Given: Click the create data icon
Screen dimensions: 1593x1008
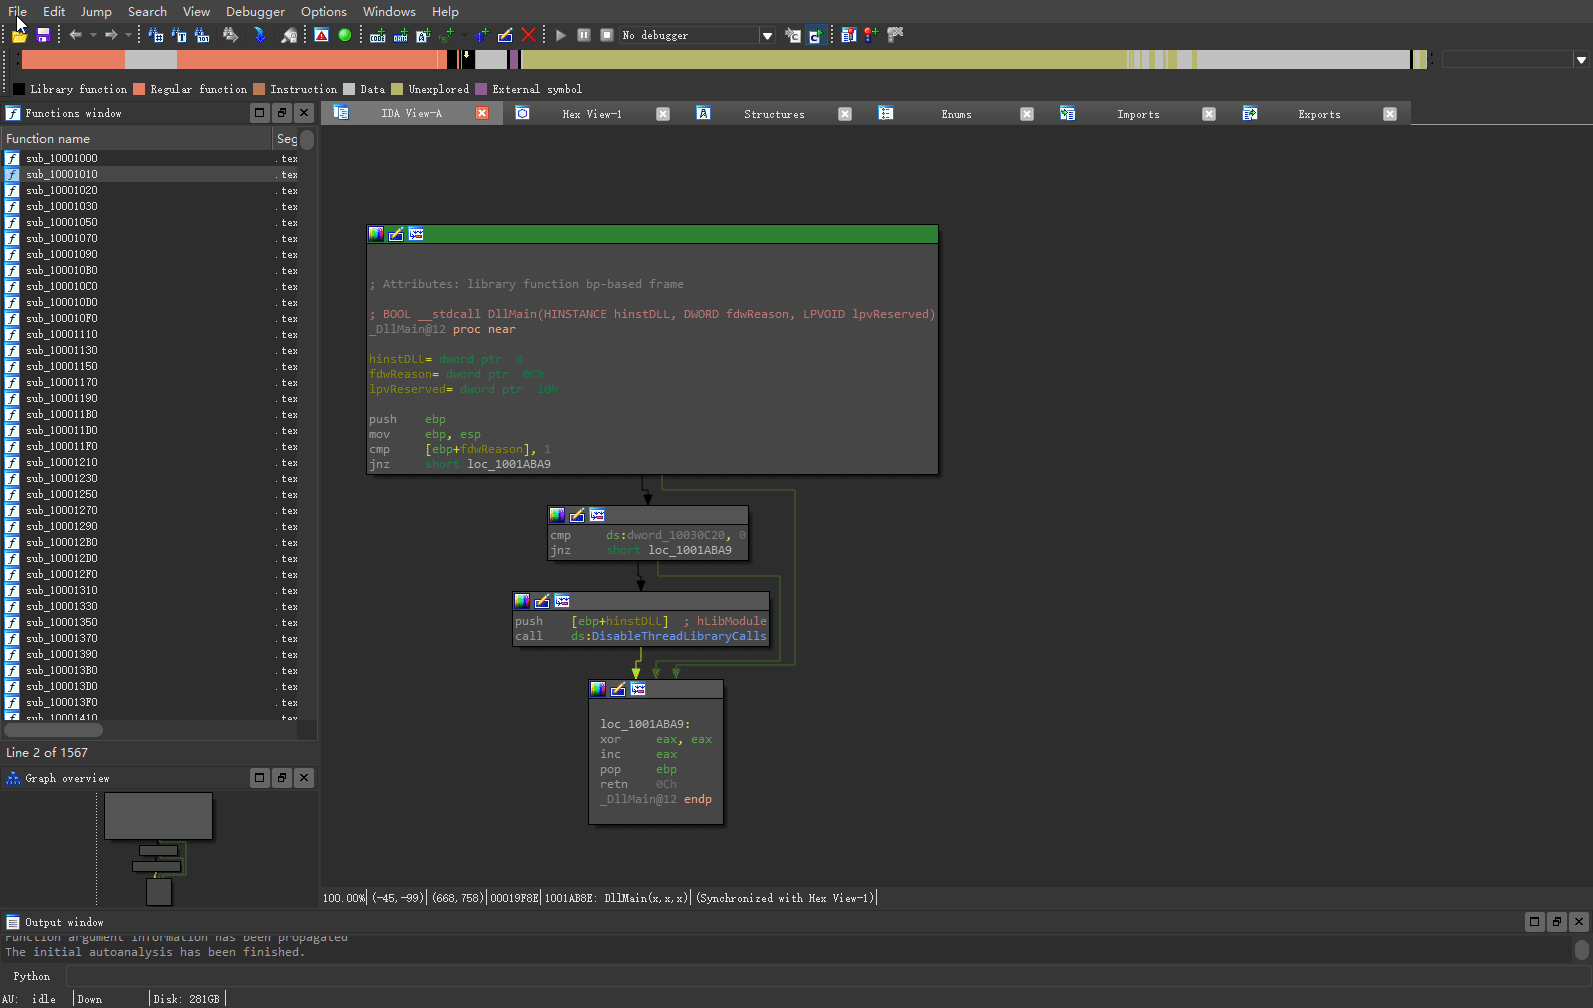Looking at the screenshot, I should click(x=400, y=35).
